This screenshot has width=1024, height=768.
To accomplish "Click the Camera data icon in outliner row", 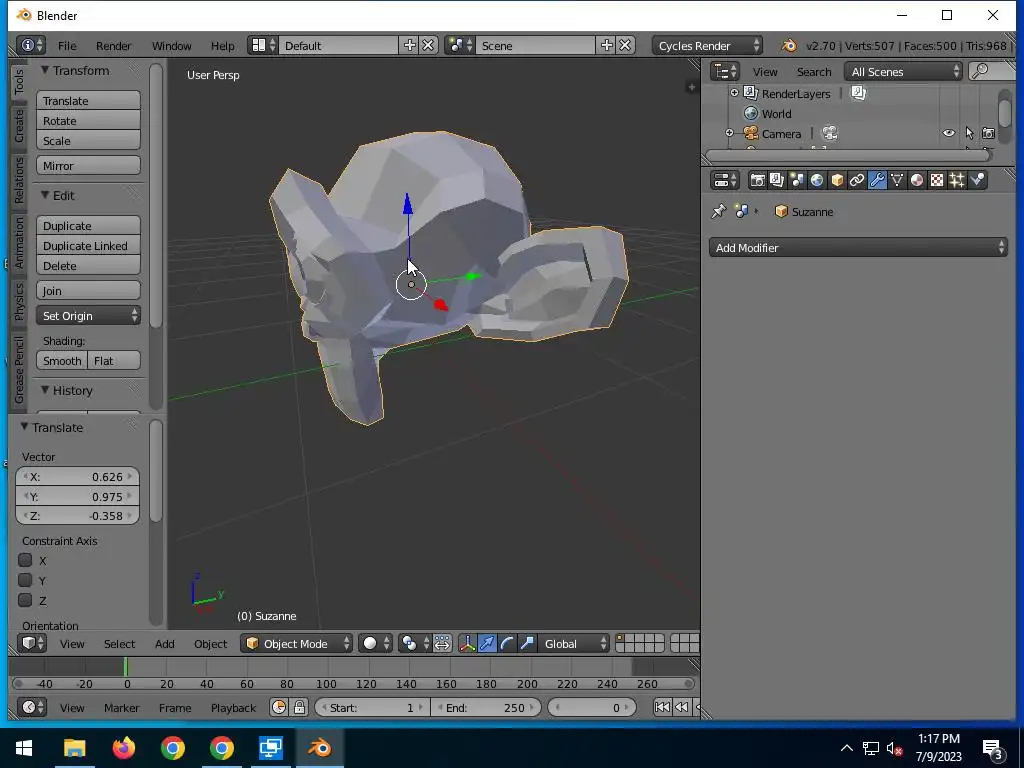I will coord(829,133).
